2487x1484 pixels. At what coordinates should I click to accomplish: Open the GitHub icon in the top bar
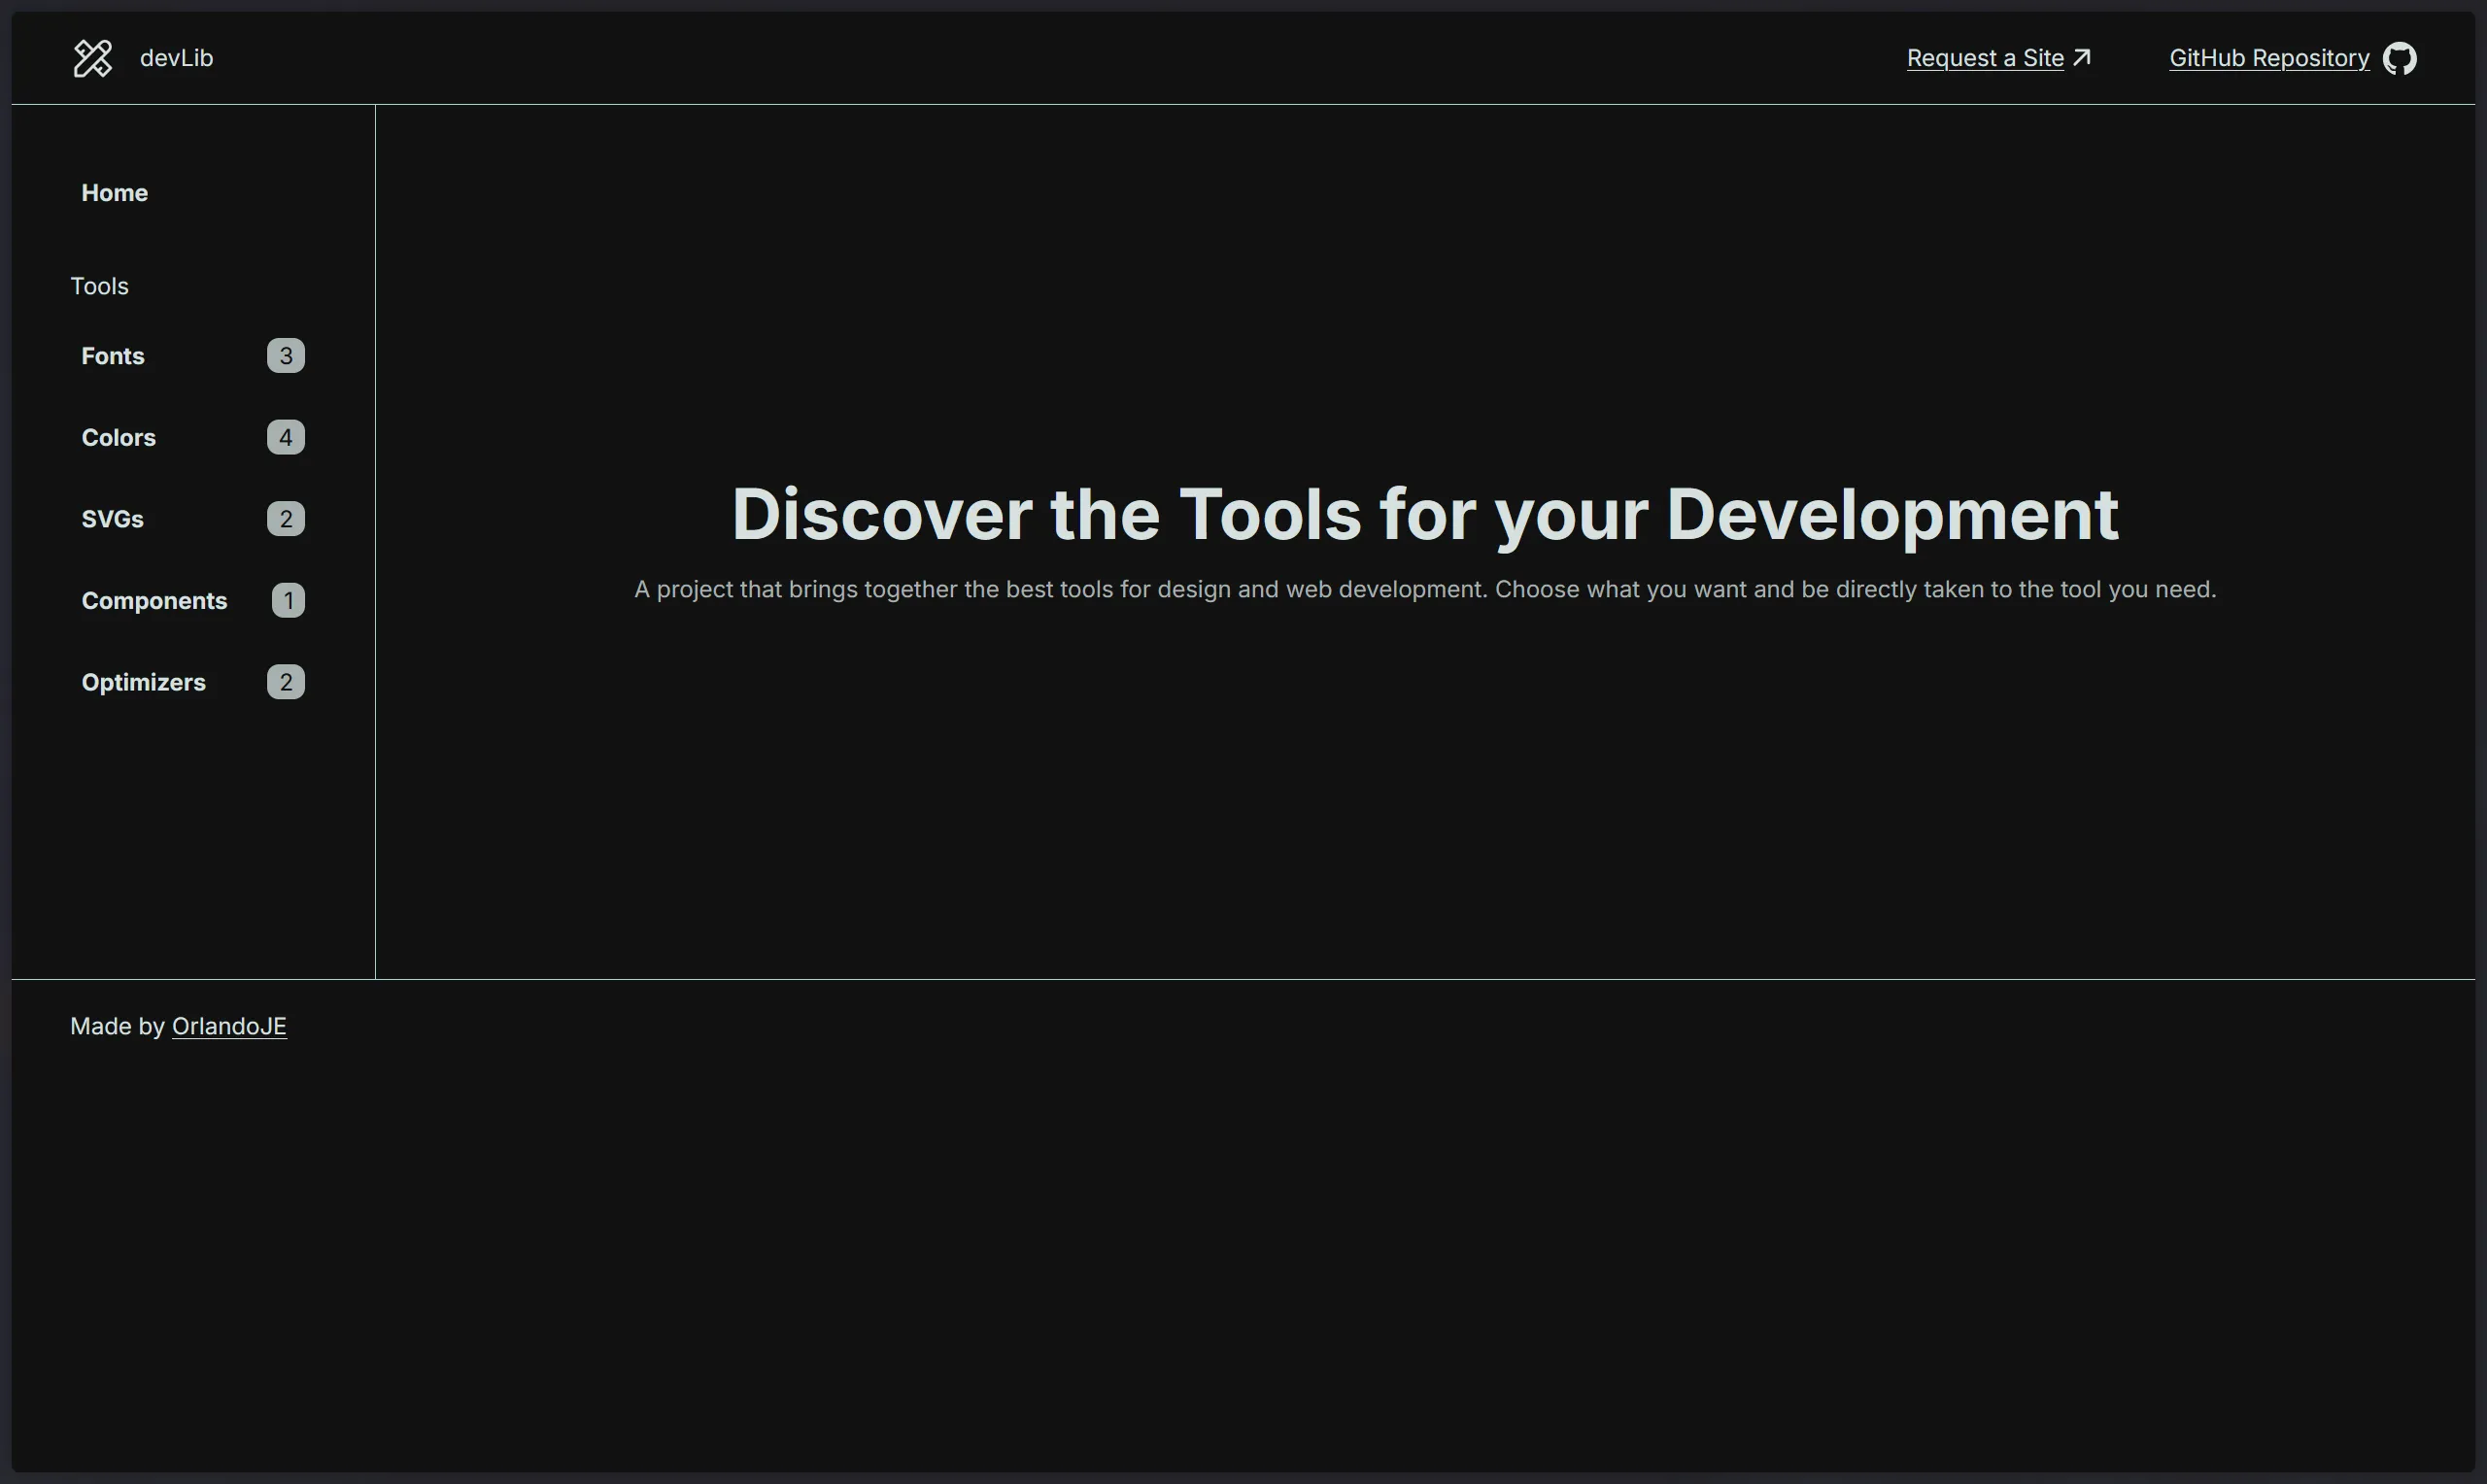point(2400,57)
